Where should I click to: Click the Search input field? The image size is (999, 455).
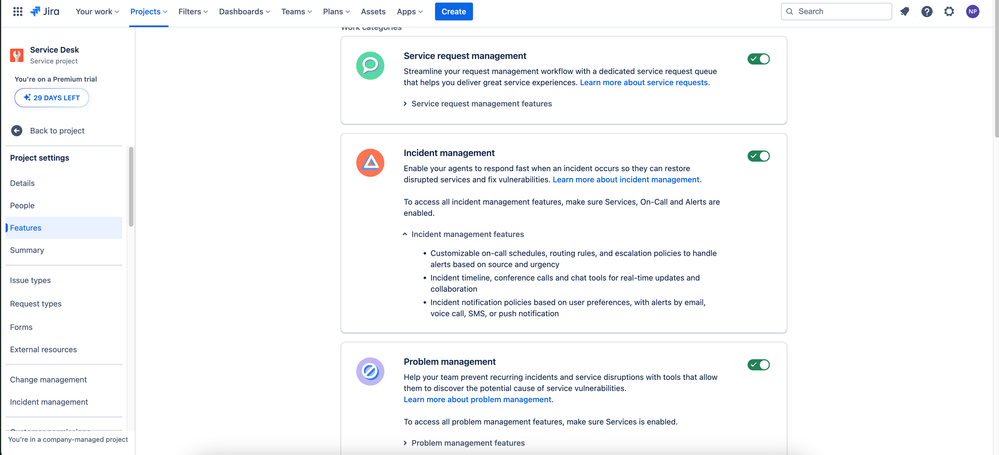[x=836, y=11]
